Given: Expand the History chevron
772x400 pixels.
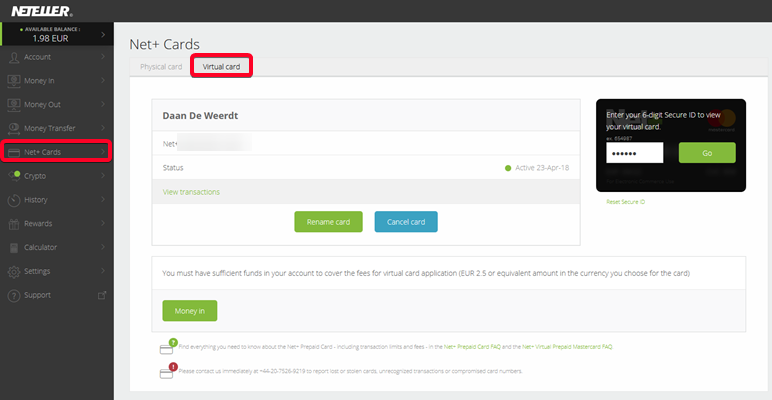Looking at the screenshot, I should (x=103, y=200).
